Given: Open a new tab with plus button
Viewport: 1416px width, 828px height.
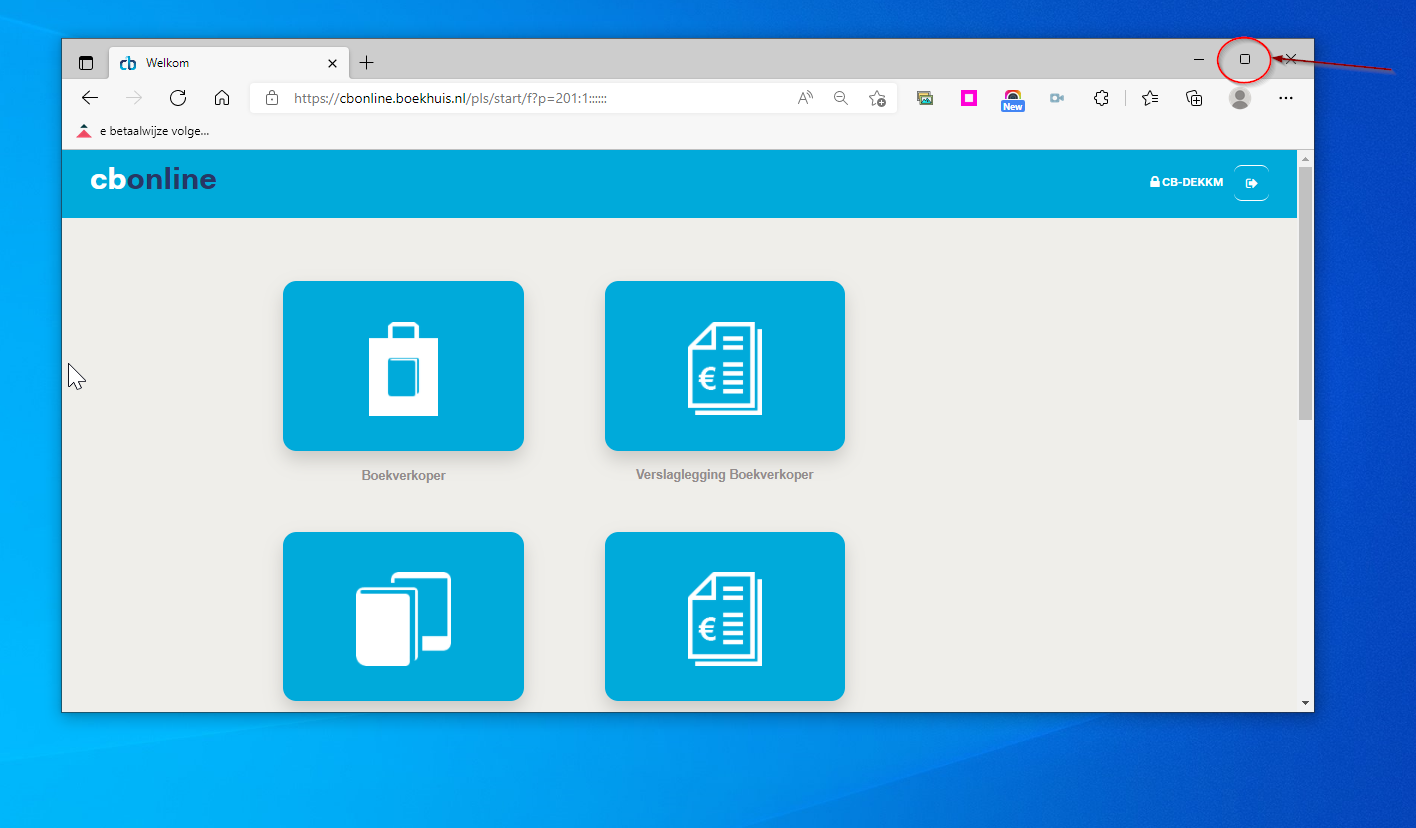Looking at the screenshot, I should point(367,63).
